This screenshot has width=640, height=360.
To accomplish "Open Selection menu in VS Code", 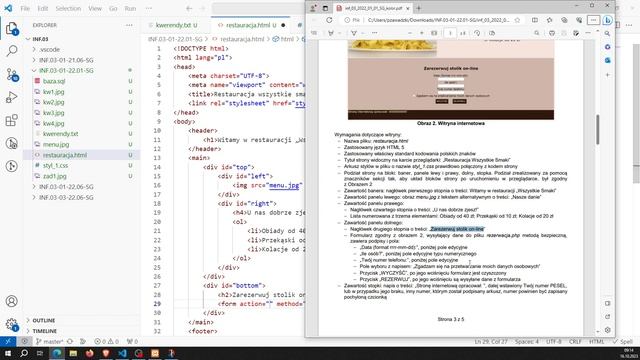I will [x=68, y=8].
